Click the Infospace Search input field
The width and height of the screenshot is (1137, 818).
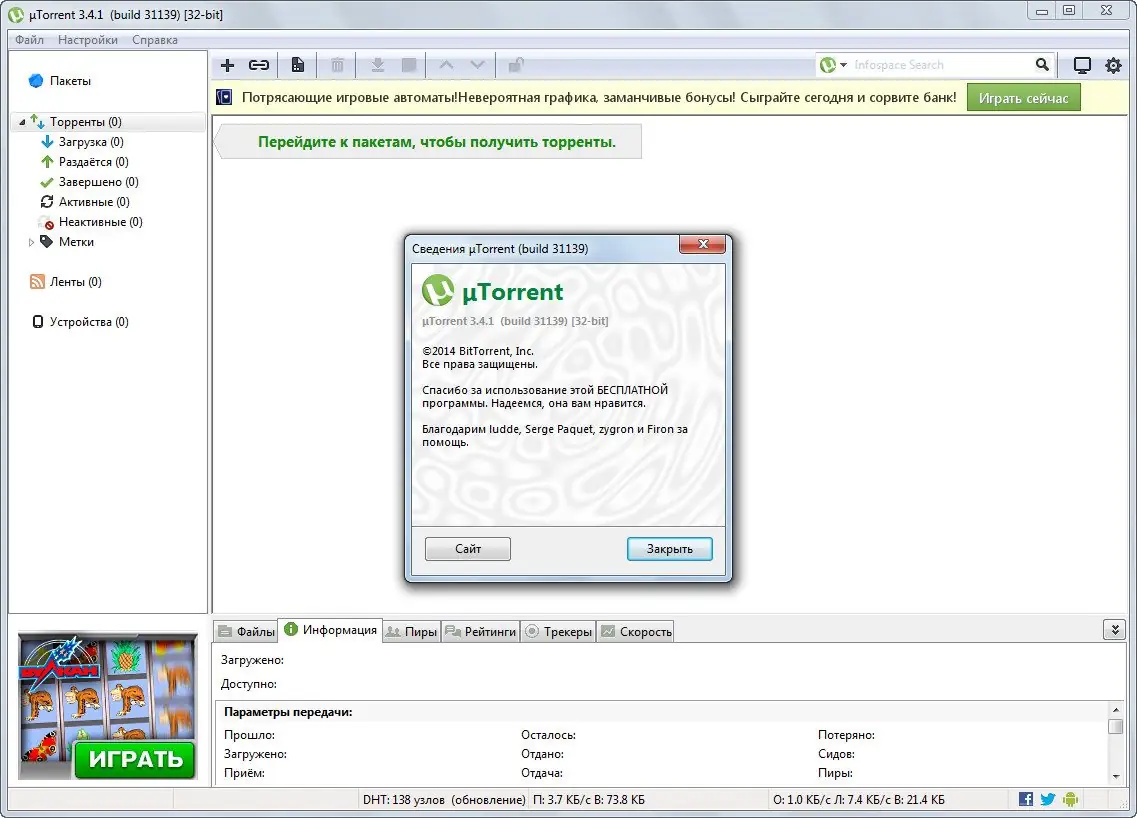pyautogui.click(x=939, y=65)
